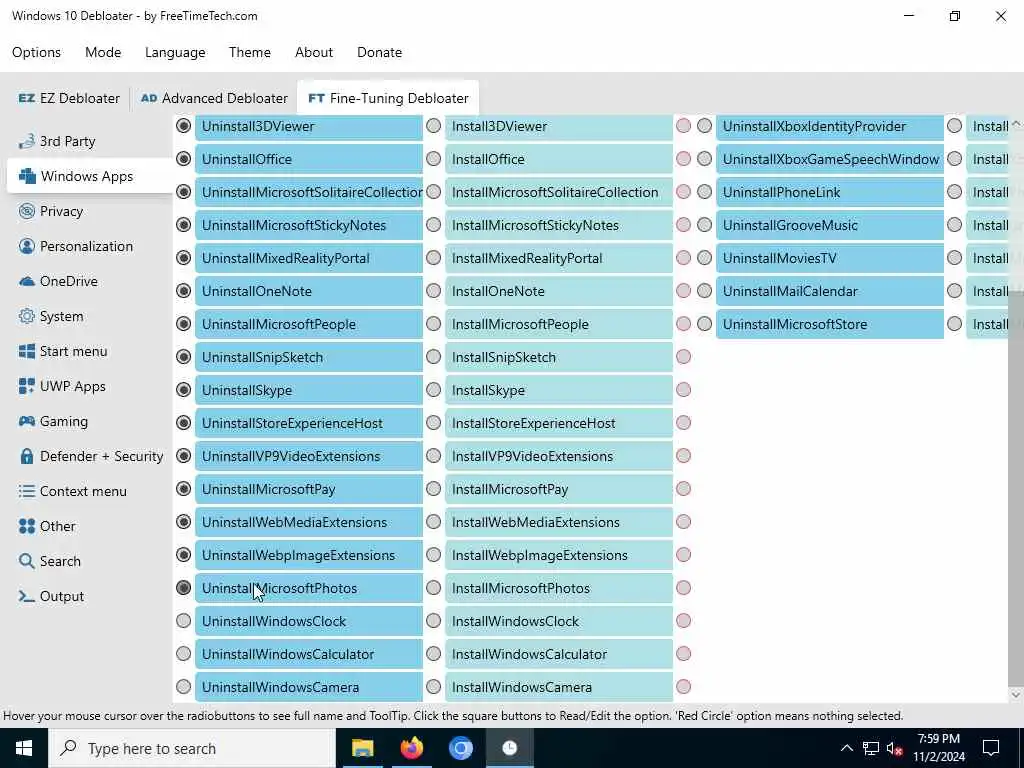Click the Type here to search box
Image resolution: width=1024 pixels, height=768 pixels.
click(191, 748)
